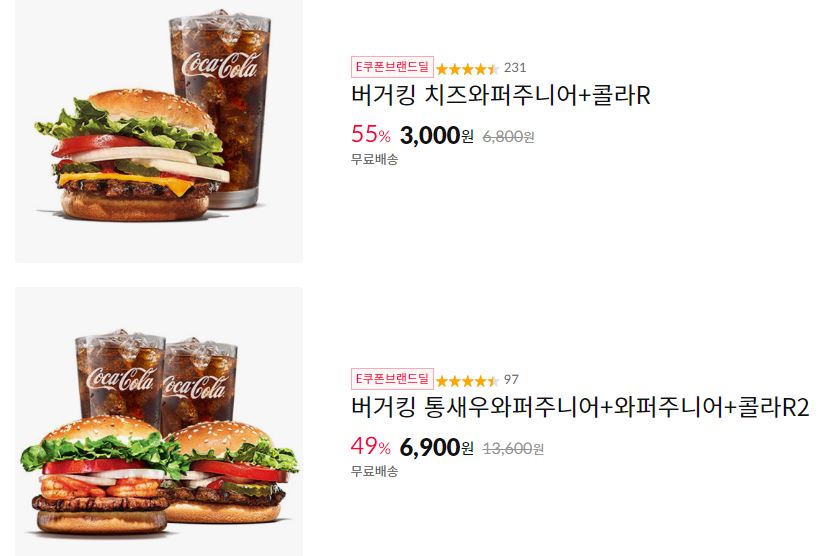The image size is (827, 556).
Task: Open the 통새우와퍼주니어 two-burger product image
Action: (x=159, y=421)
